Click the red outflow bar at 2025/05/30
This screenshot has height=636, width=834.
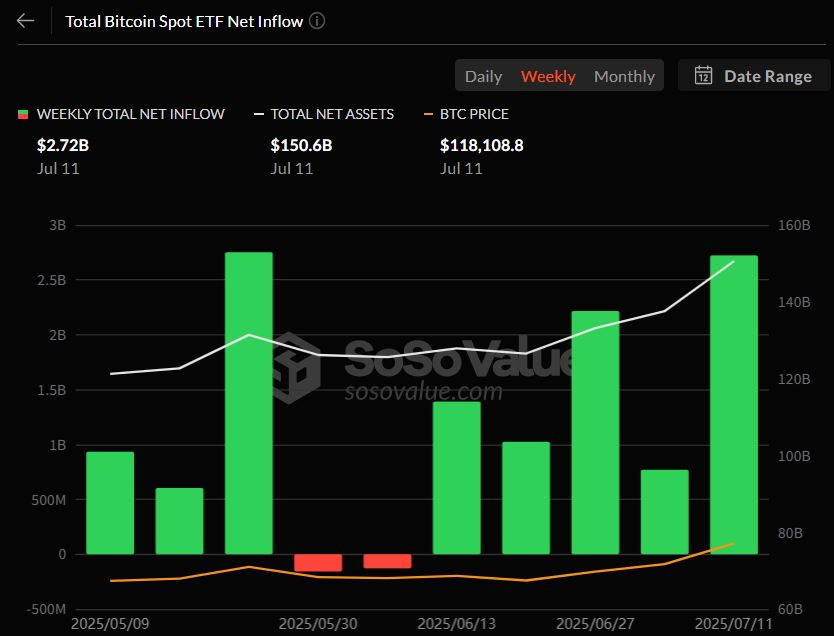[318, 562]
